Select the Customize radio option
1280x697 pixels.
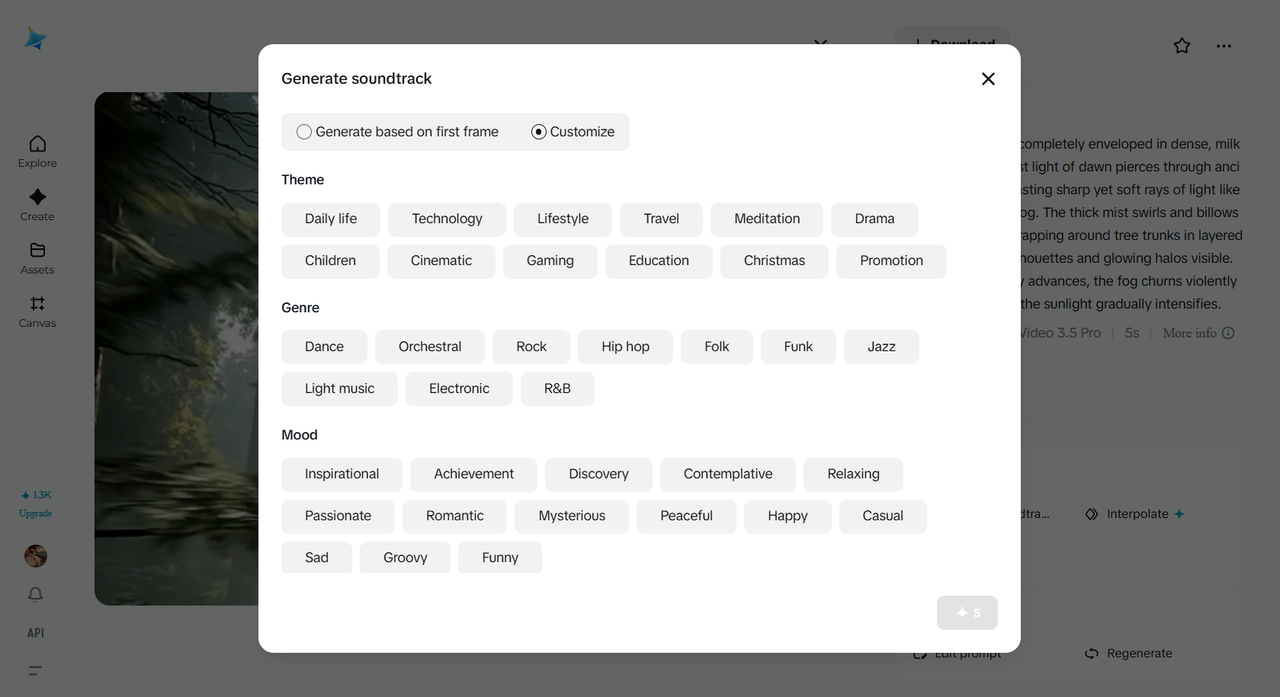(539, 132)
